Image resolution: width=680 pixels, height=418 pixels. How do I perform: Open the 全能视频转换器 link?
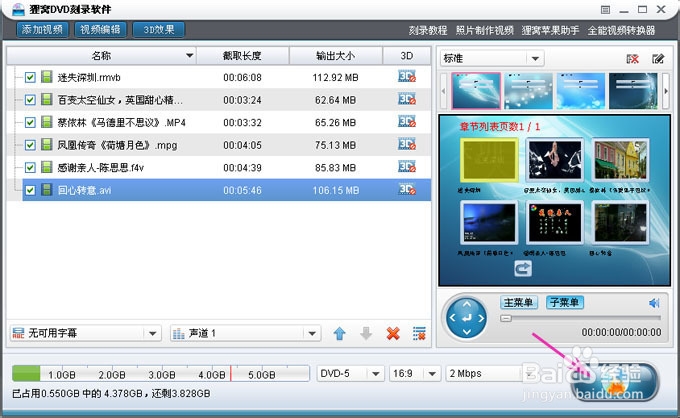tap(621, 30)
